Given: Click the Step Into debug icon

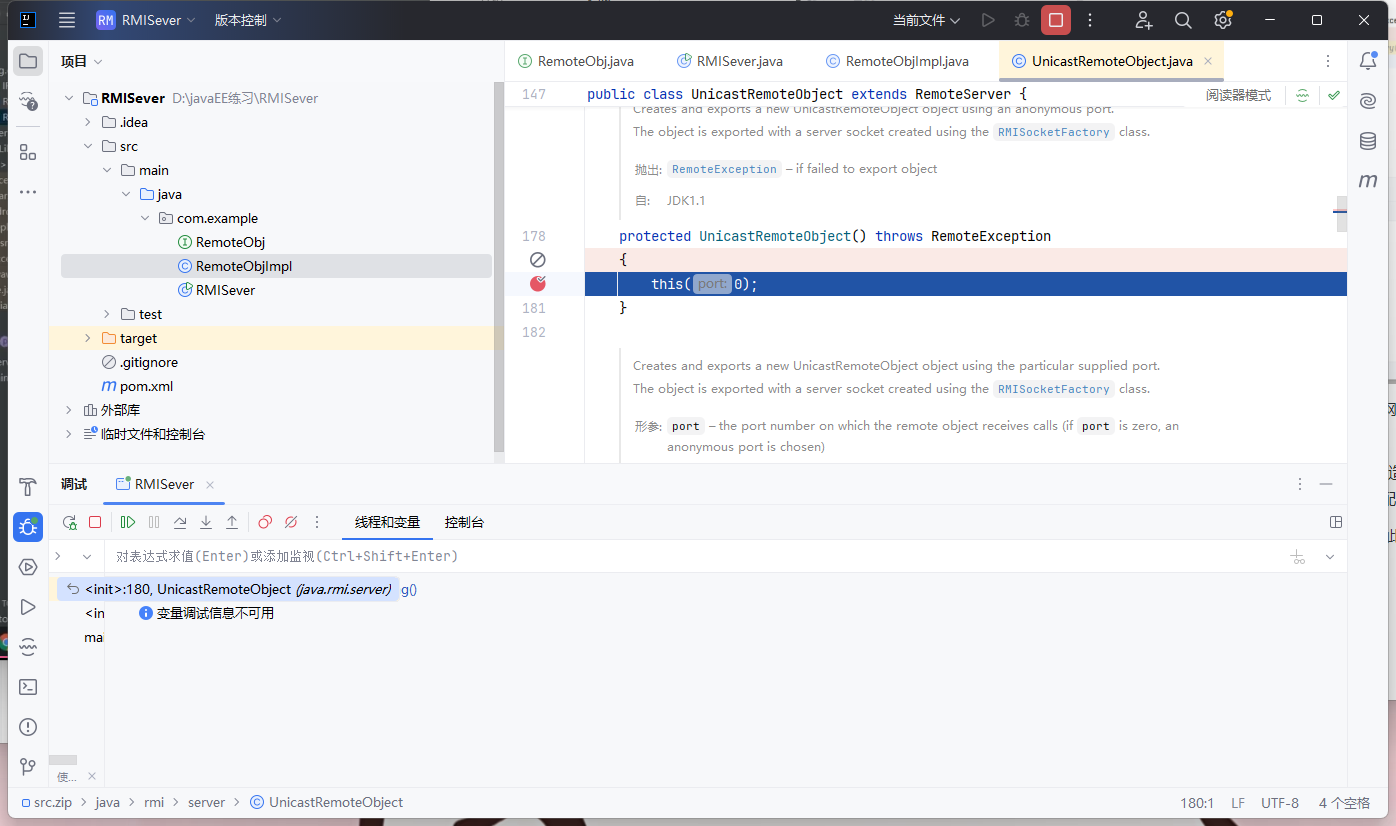Looking at the screenshot, I should 206,522.
